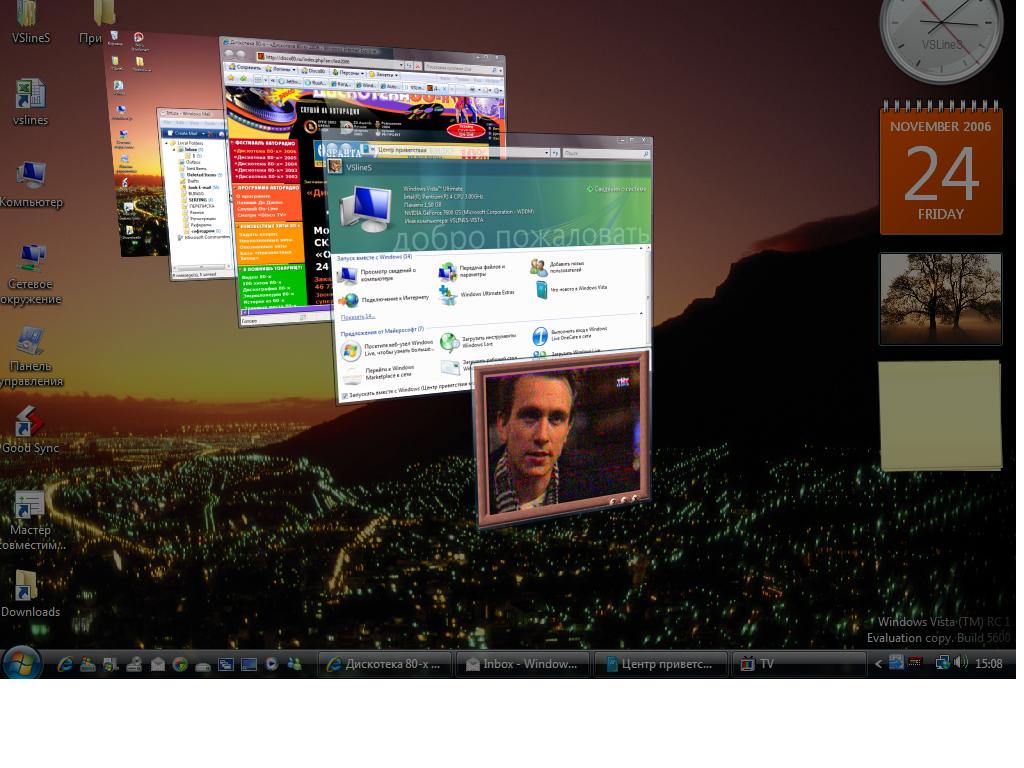Launch Windows Media Player from Quick Launch

pos(272,664)
